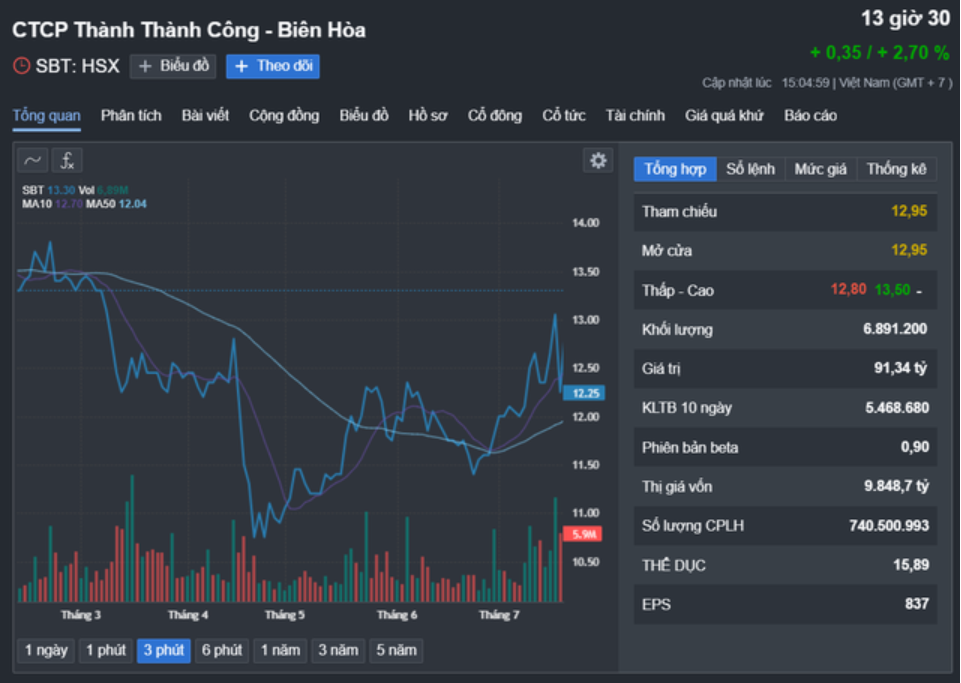The width and height of the screenshot is (961, 683).
Task: Open the Cổ tức tab
Action: [564, 116]
